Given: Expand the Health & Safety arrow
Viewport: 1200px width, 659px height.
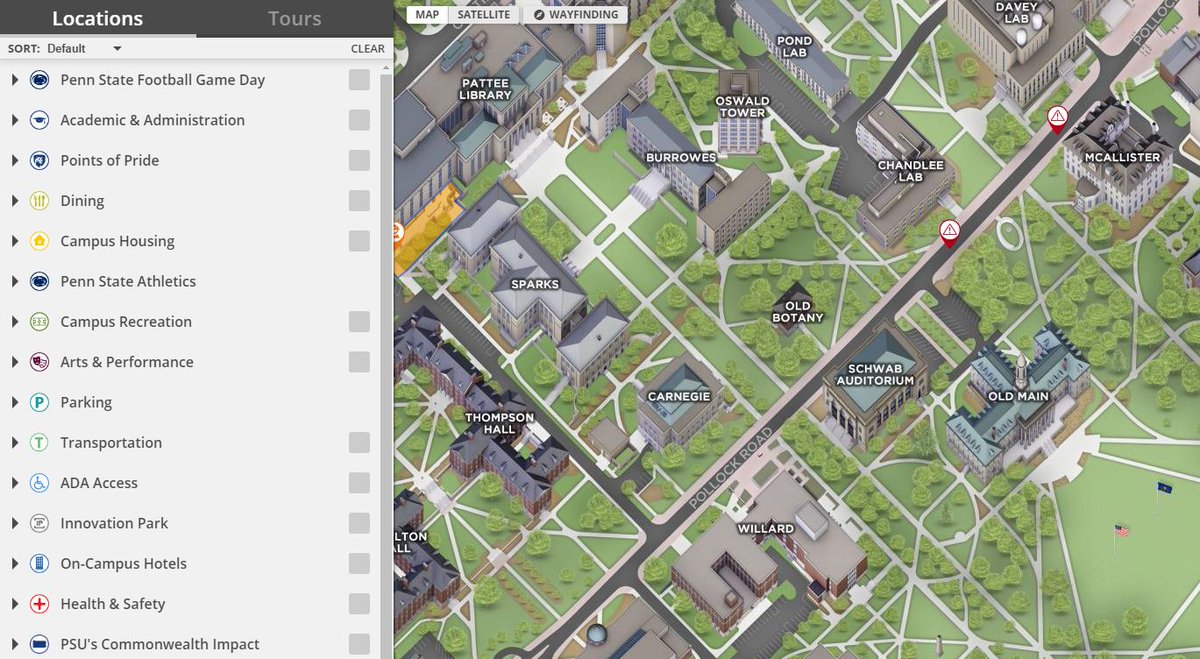Looking at the screenshot, I should point(15,604).
